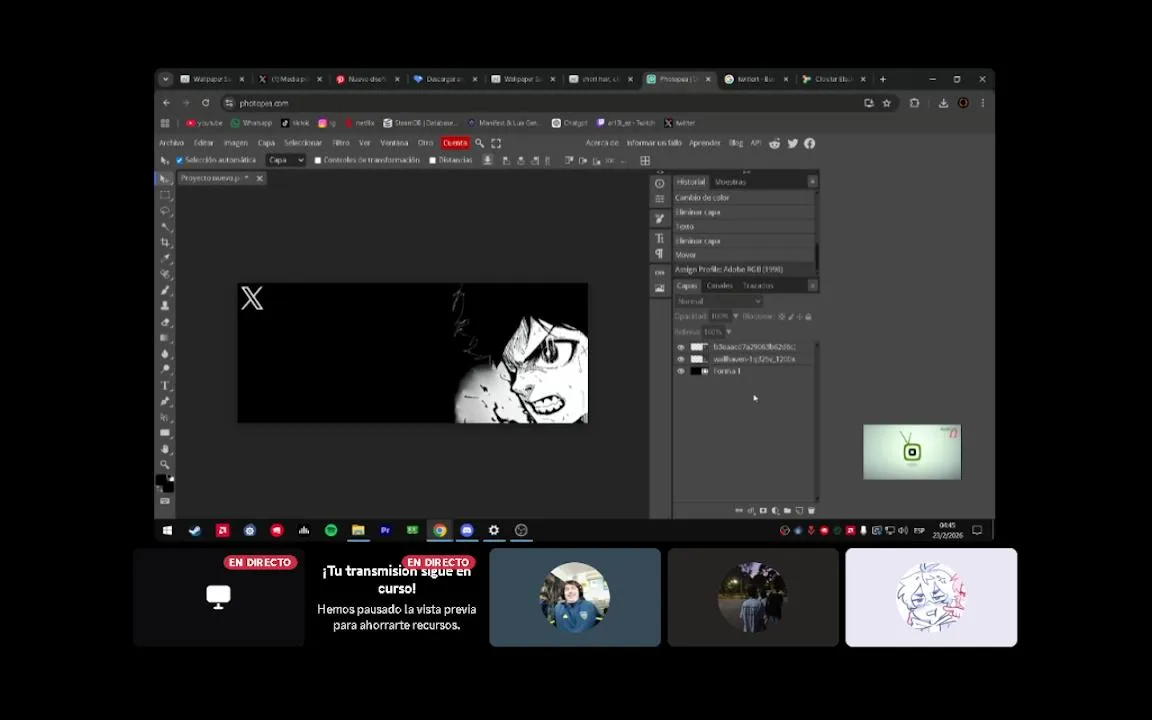Expand the Relleno slider arrow
The image size is (1152, 720).
[729, 332]
